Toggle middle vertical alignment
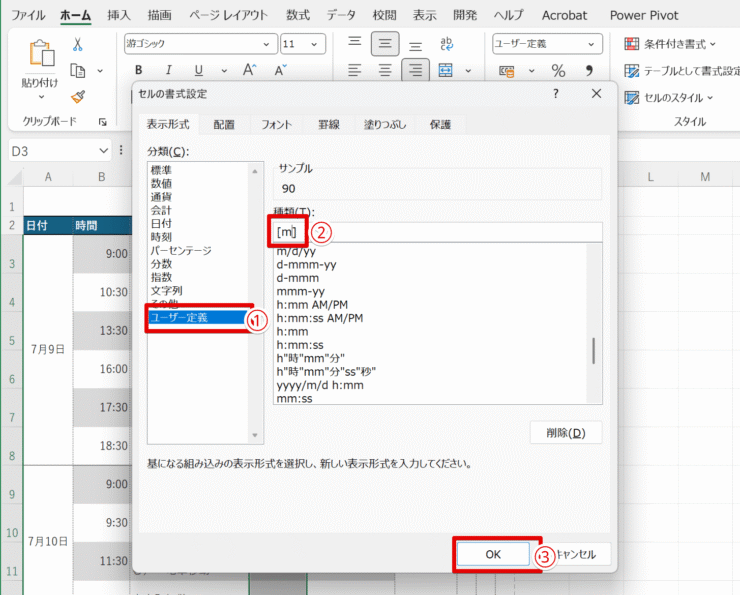 coord(385,44)
